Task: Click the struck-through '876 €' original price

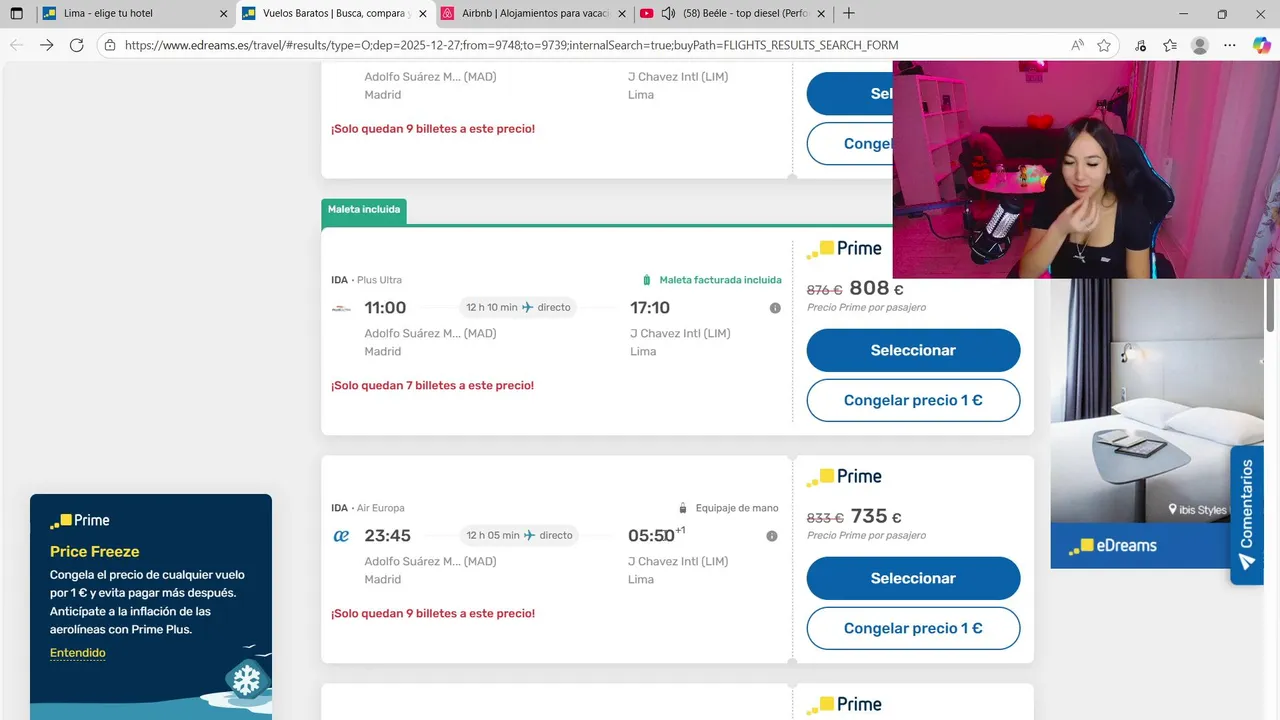Action: (825, 290)
